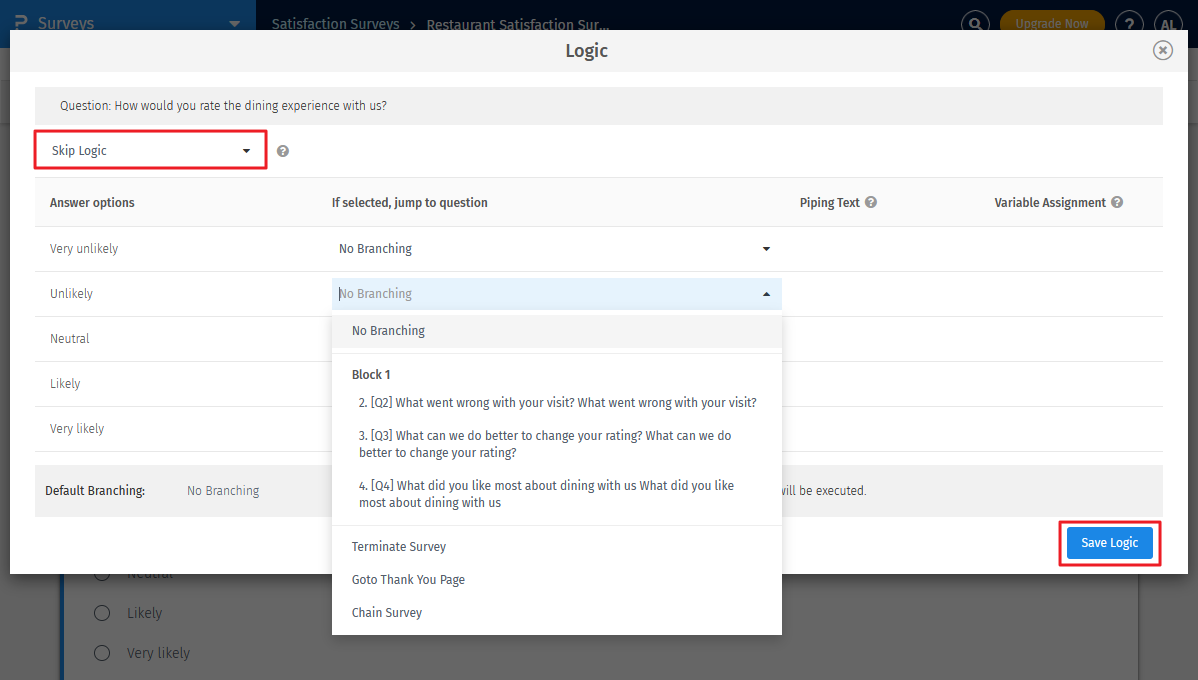Select Q2 What went wrong with your visit
The height and width of the screenshot is (680, 1198).
point(556,403)
